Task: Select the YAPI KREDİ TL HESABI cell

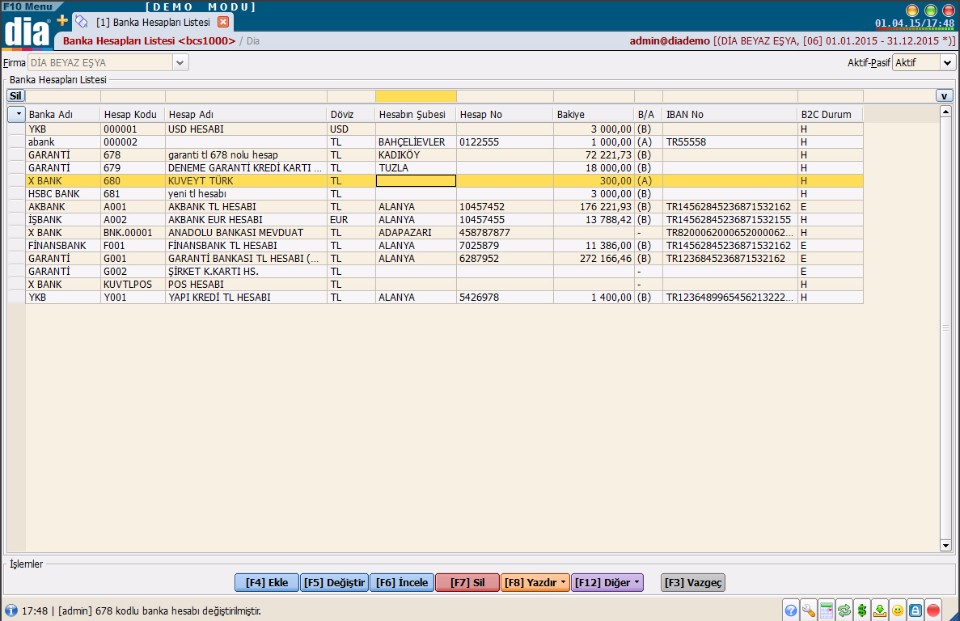Action: [246, 297]
